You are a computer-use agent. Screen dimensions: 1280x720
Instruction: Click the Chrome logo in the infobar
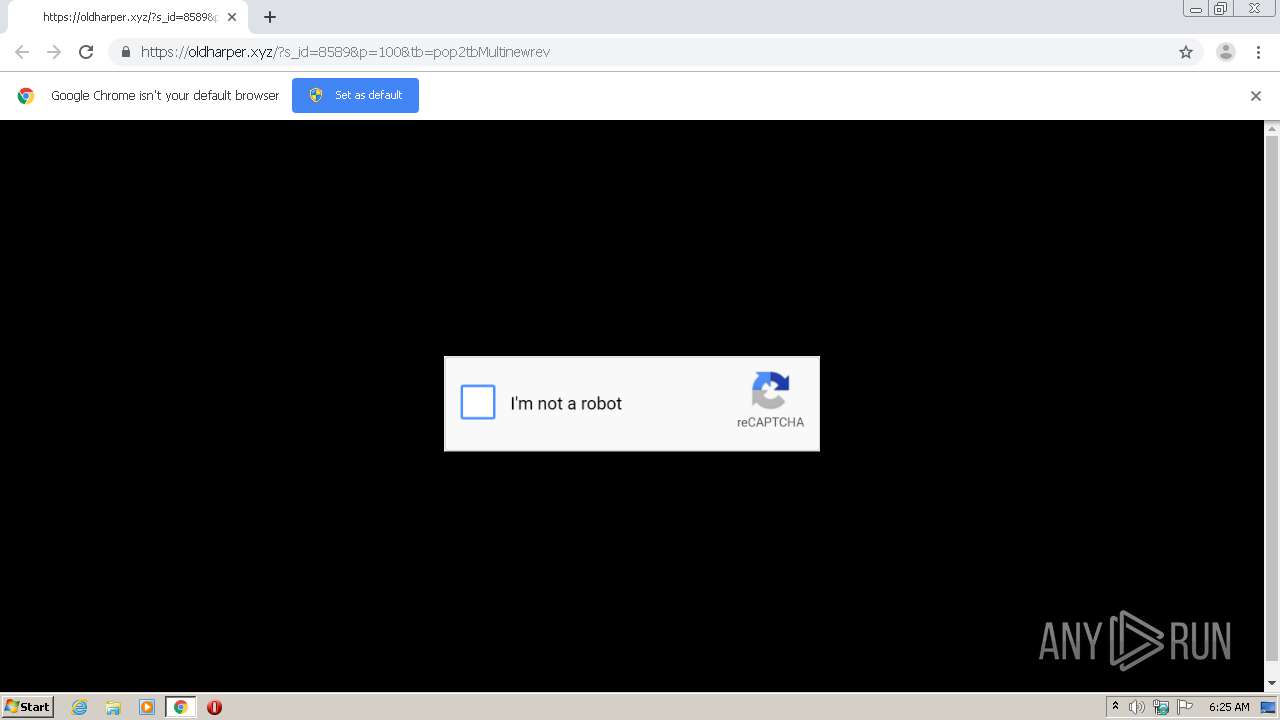[26, 96]
